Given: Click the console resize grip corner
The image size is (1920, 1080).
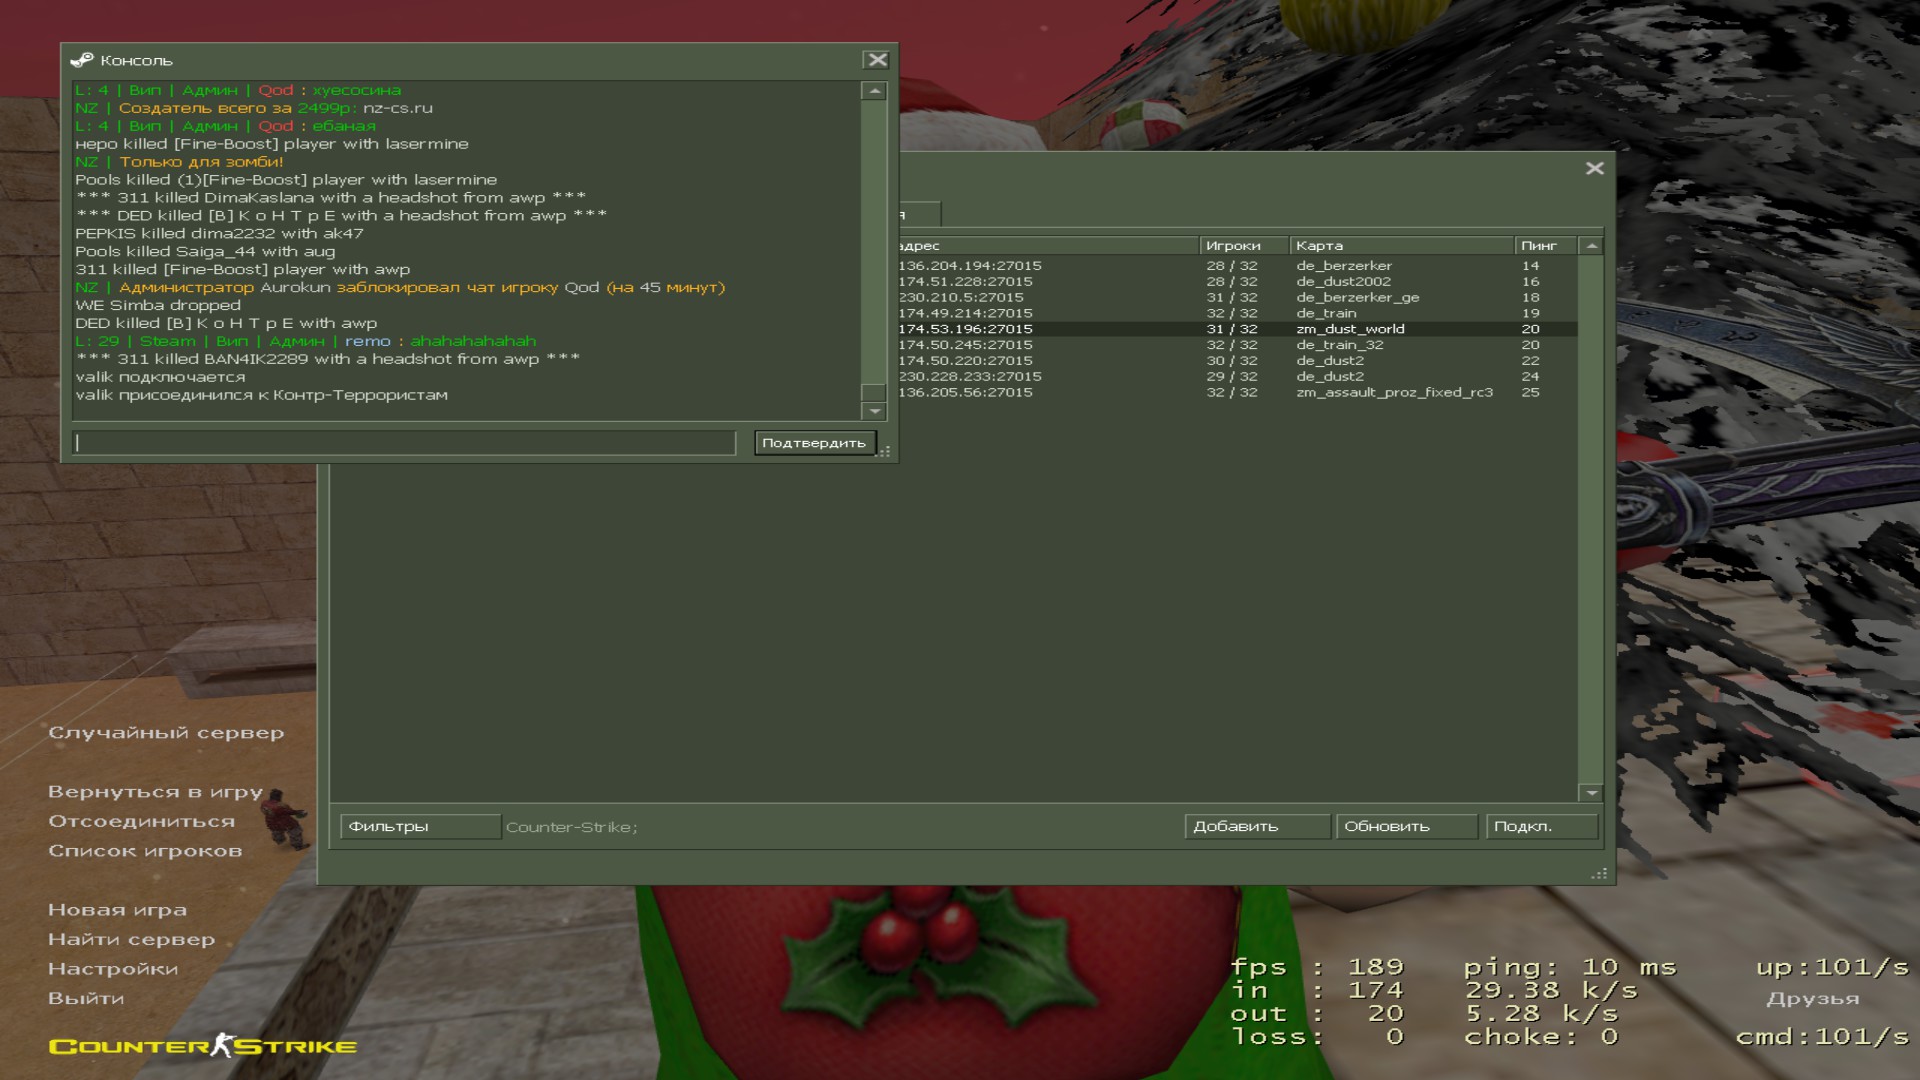Looking at the screenshot, I should pyautogui.click(x=885, y=451).
